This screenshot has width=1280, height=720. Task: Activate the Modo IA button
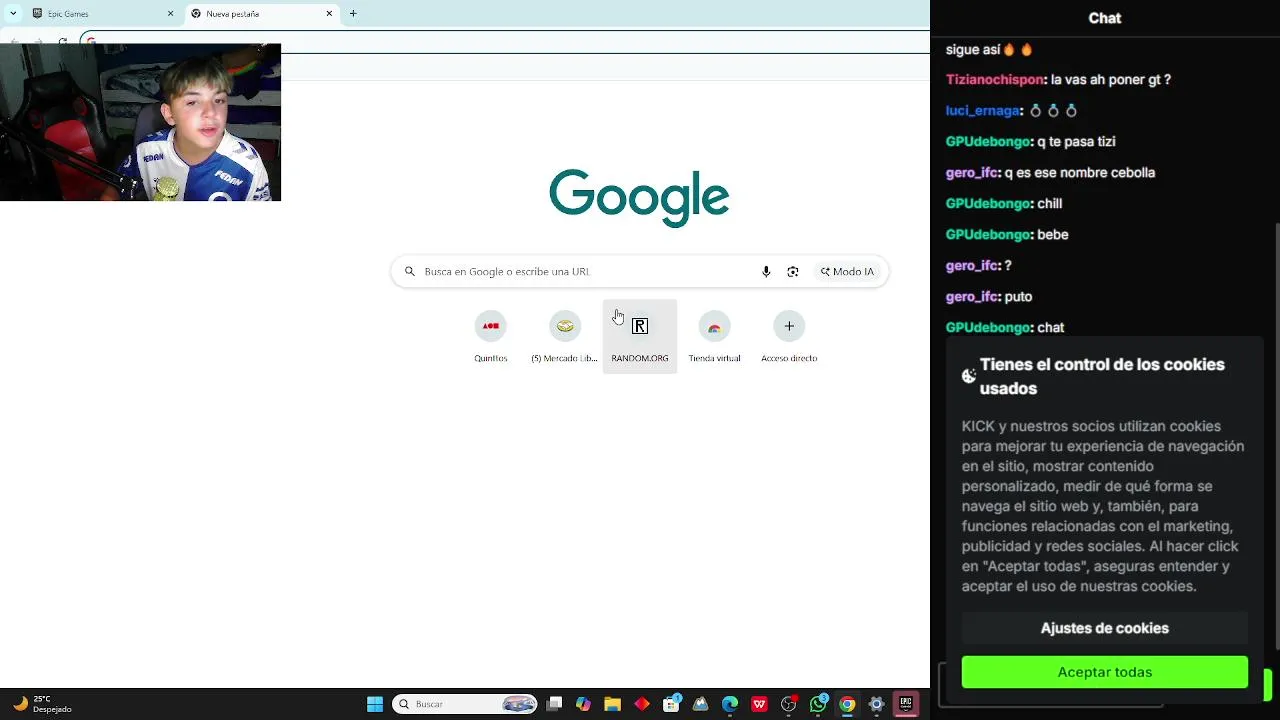pyautogui.click(x=847, y=271)
